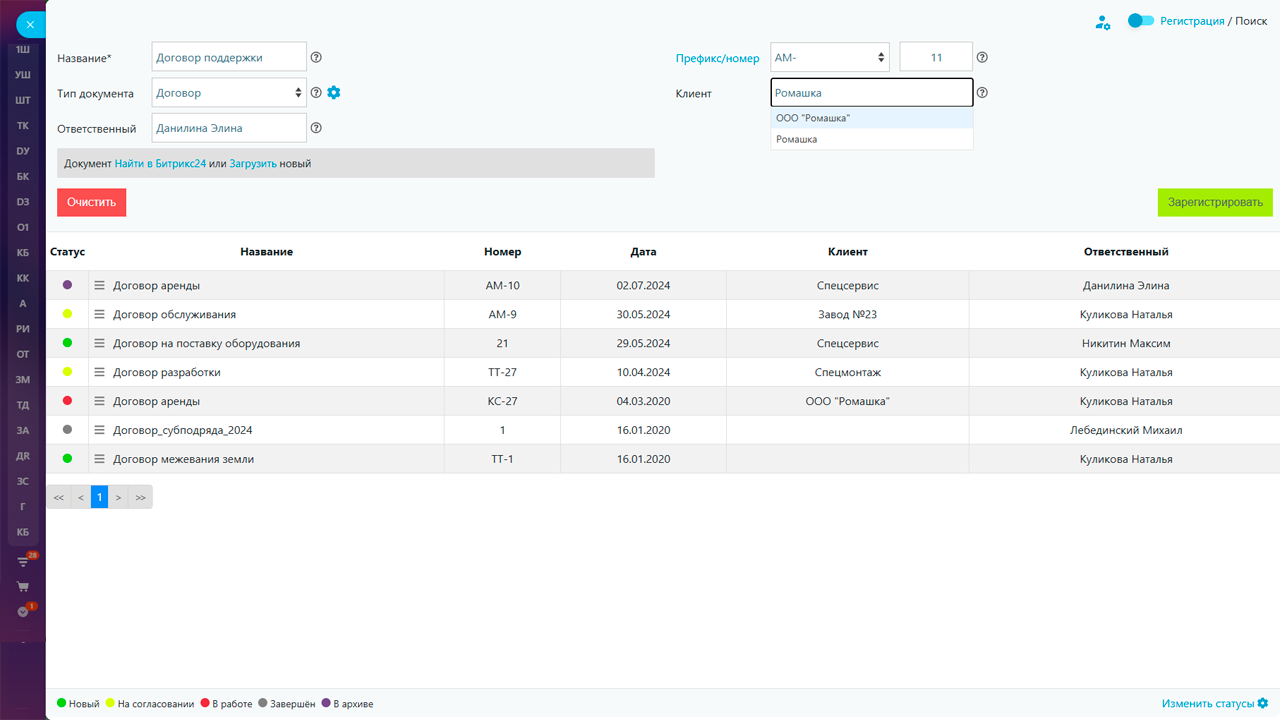Click the shopping cart icon in sidebar
This screenshot has width=1280, height=720.
pos(23,586)
